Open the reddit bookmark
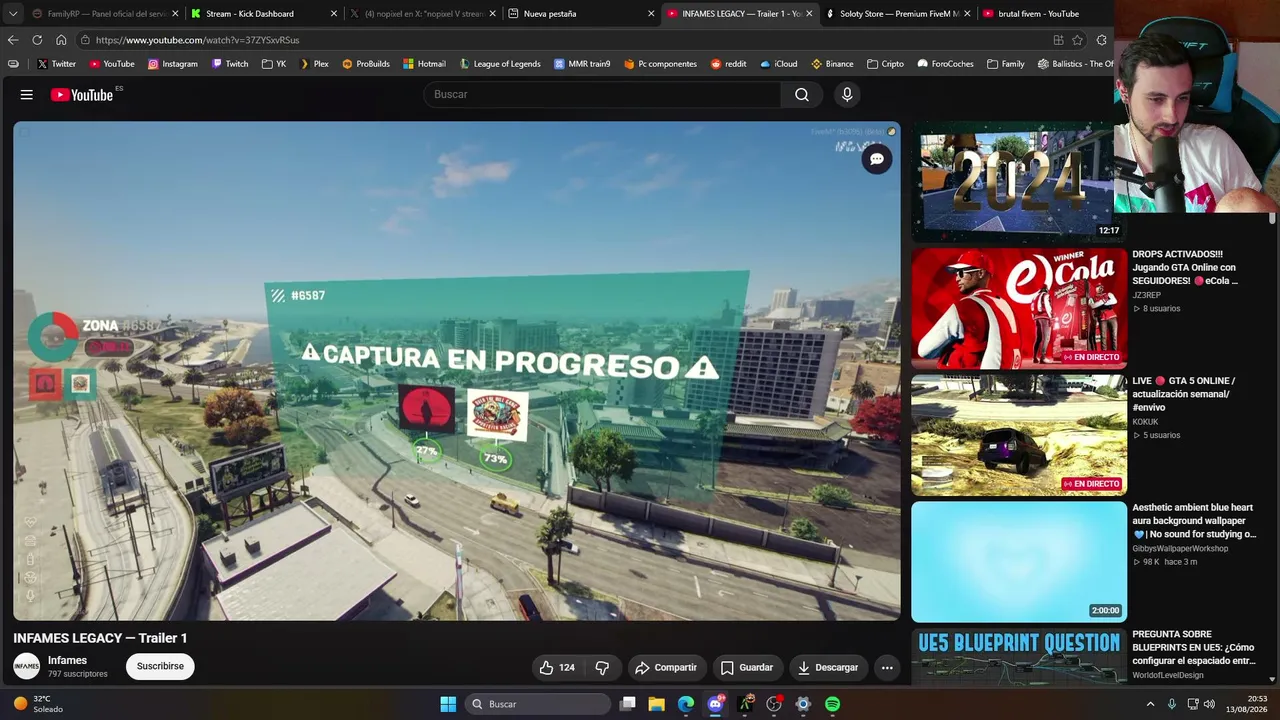The height and width of the screenshot is (720, 1280). click(x=729, y=64)
